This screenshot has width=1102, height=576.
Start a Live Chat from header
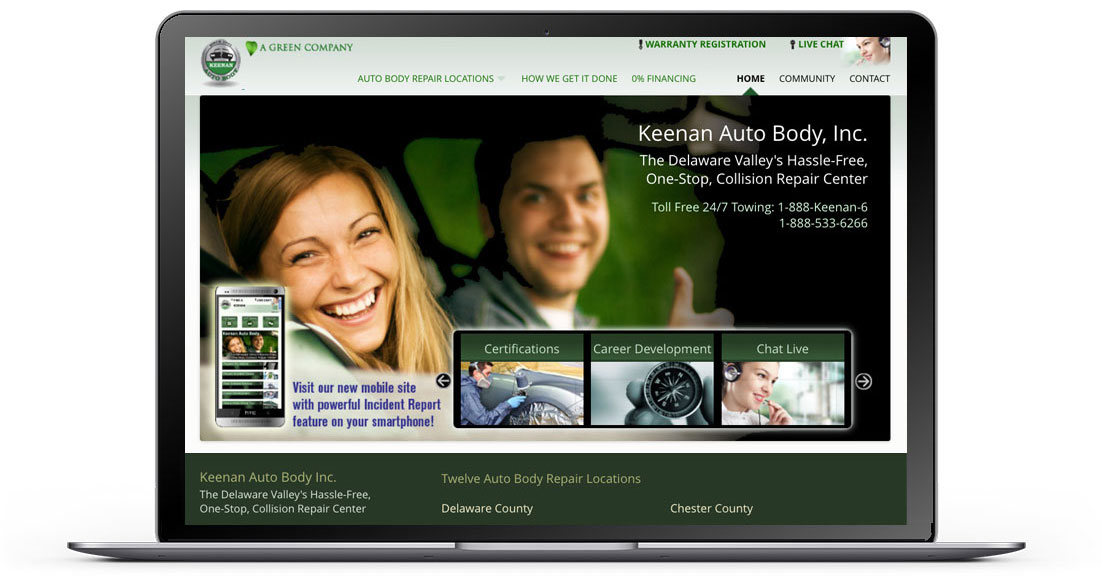coord(820,45)
